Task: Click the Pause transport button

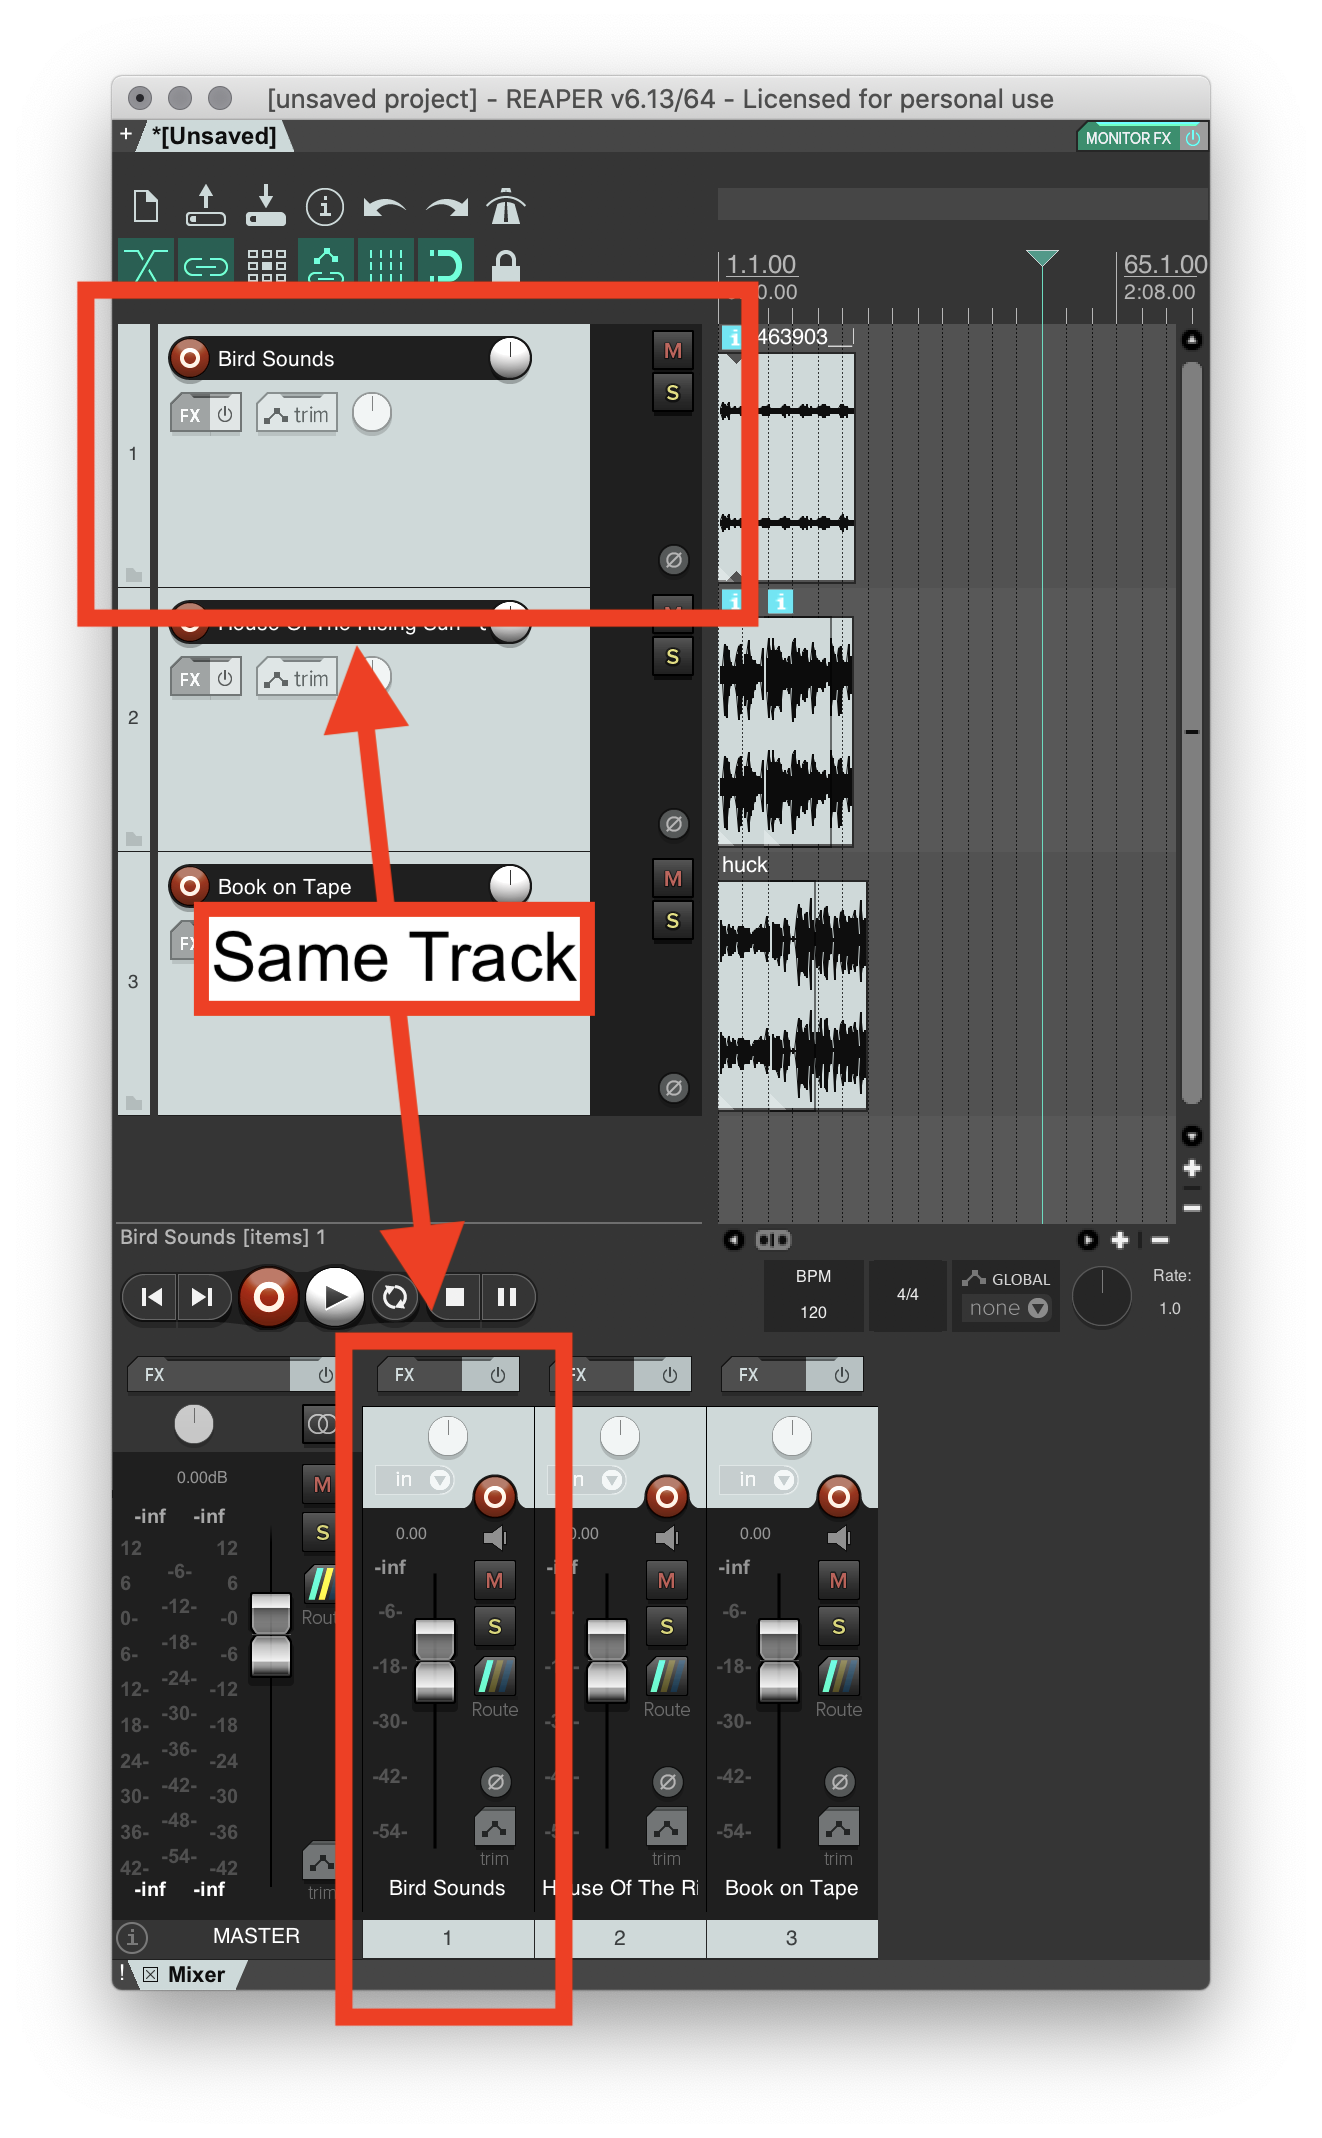Action: pos(507,1297)
